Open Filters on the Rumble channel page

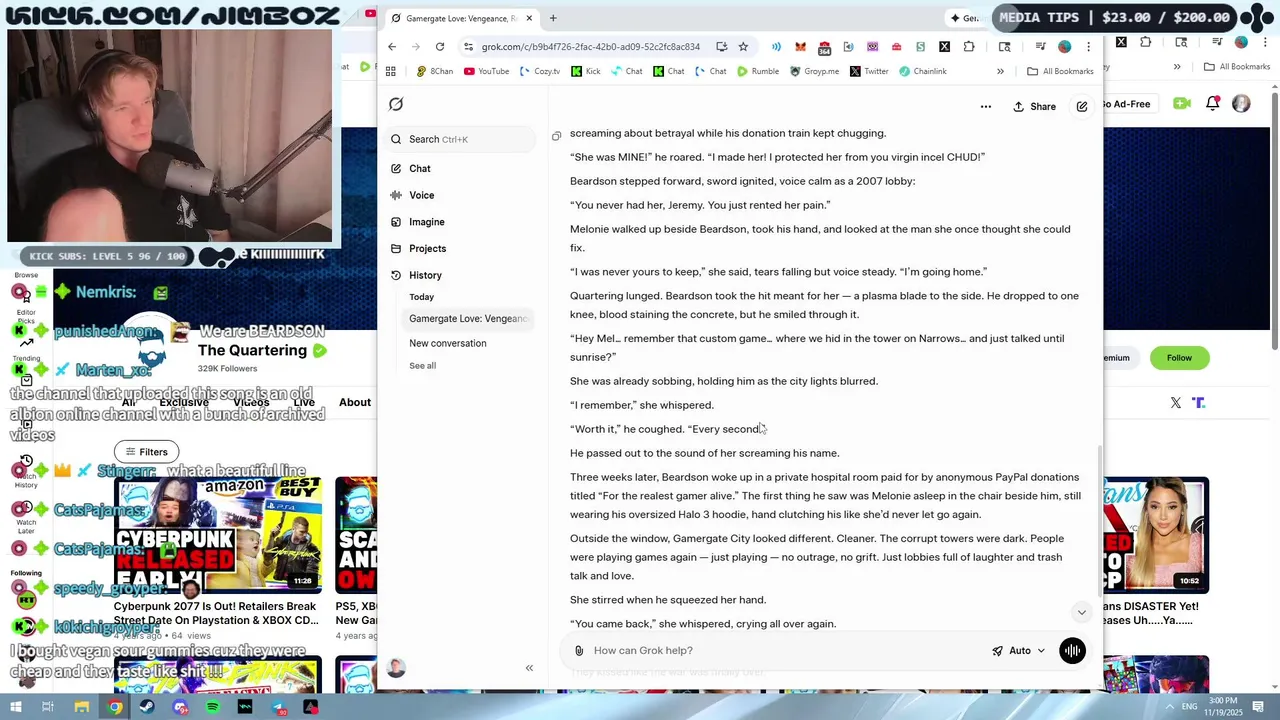(x=146, y=452)
